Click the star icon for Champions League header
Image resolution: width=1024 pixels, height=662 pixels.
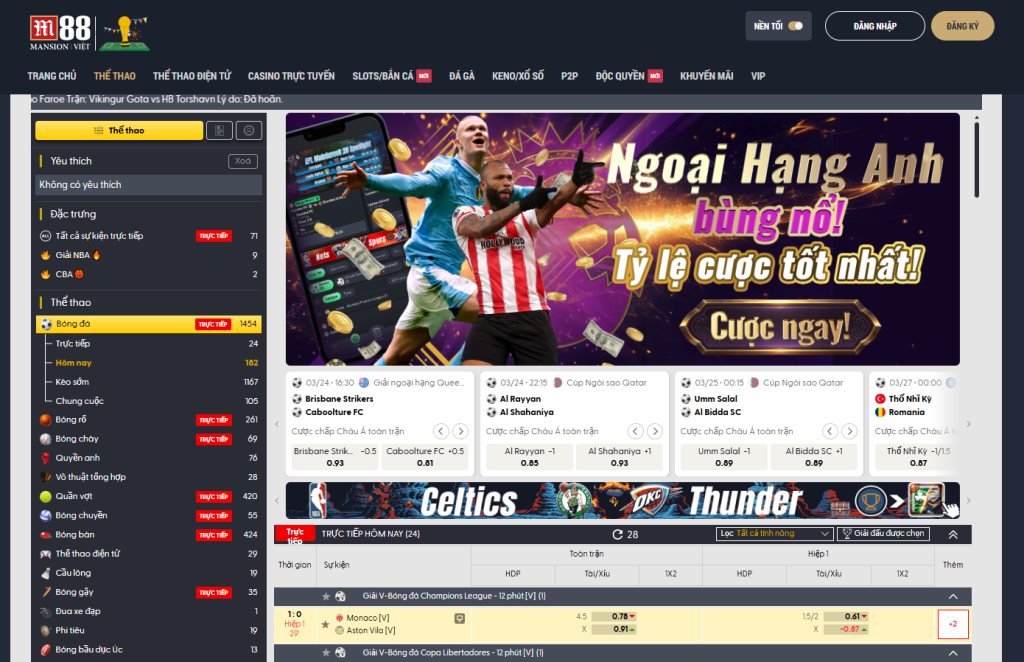pyautogui.click(x=326, y=596)
